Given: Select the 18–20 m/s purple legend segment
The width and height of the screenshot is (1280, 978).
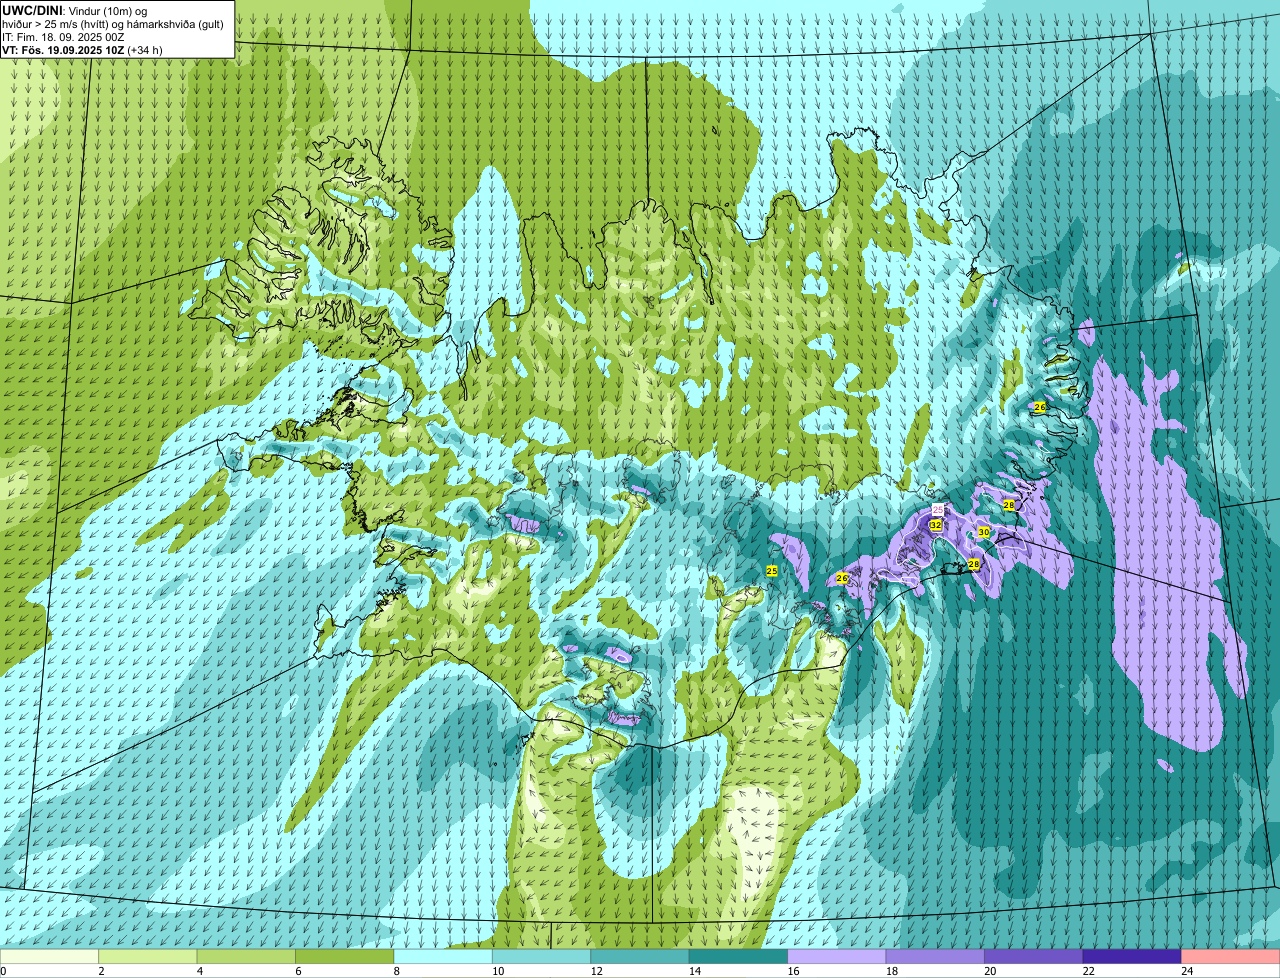Looking at the screenshot, I should [935, 956].
